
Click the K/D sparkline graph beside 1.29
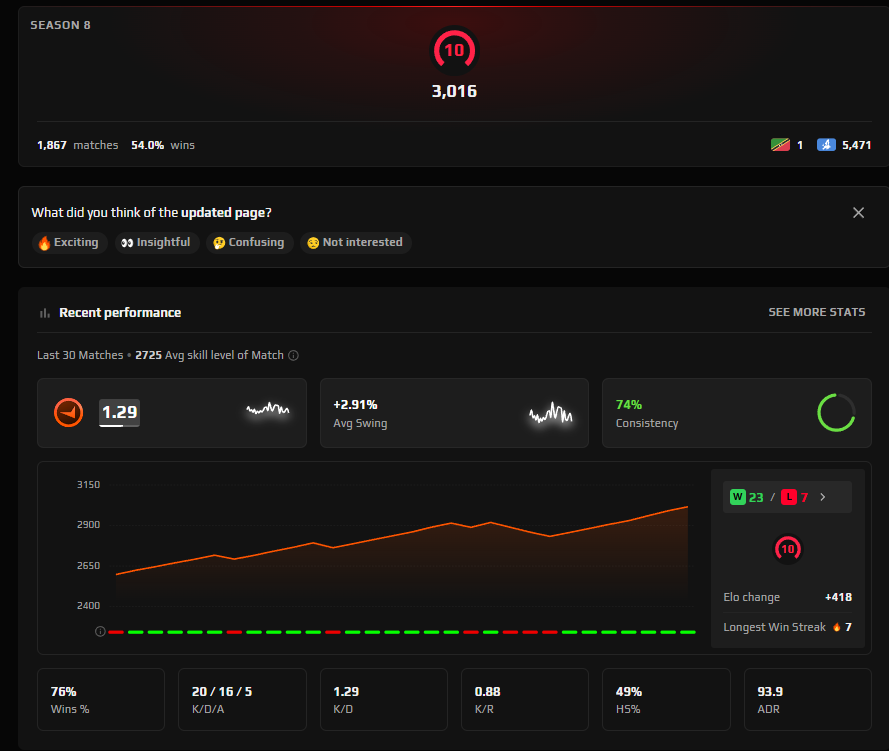268,409
